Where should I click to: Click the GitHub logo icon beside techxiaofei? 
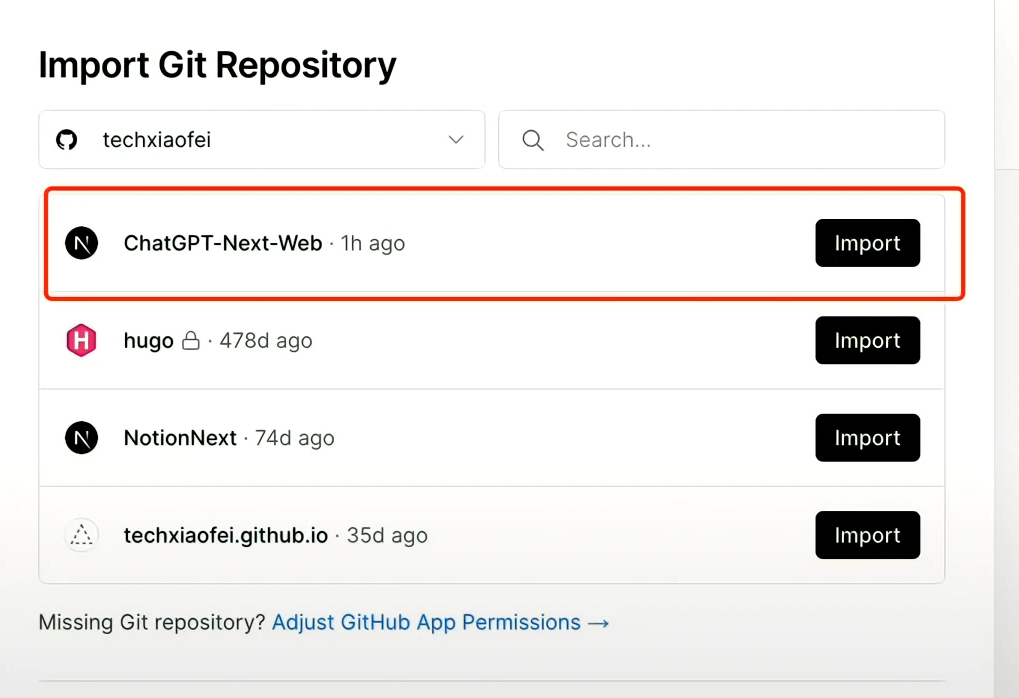pyautogui.click(x=66, y=140)
